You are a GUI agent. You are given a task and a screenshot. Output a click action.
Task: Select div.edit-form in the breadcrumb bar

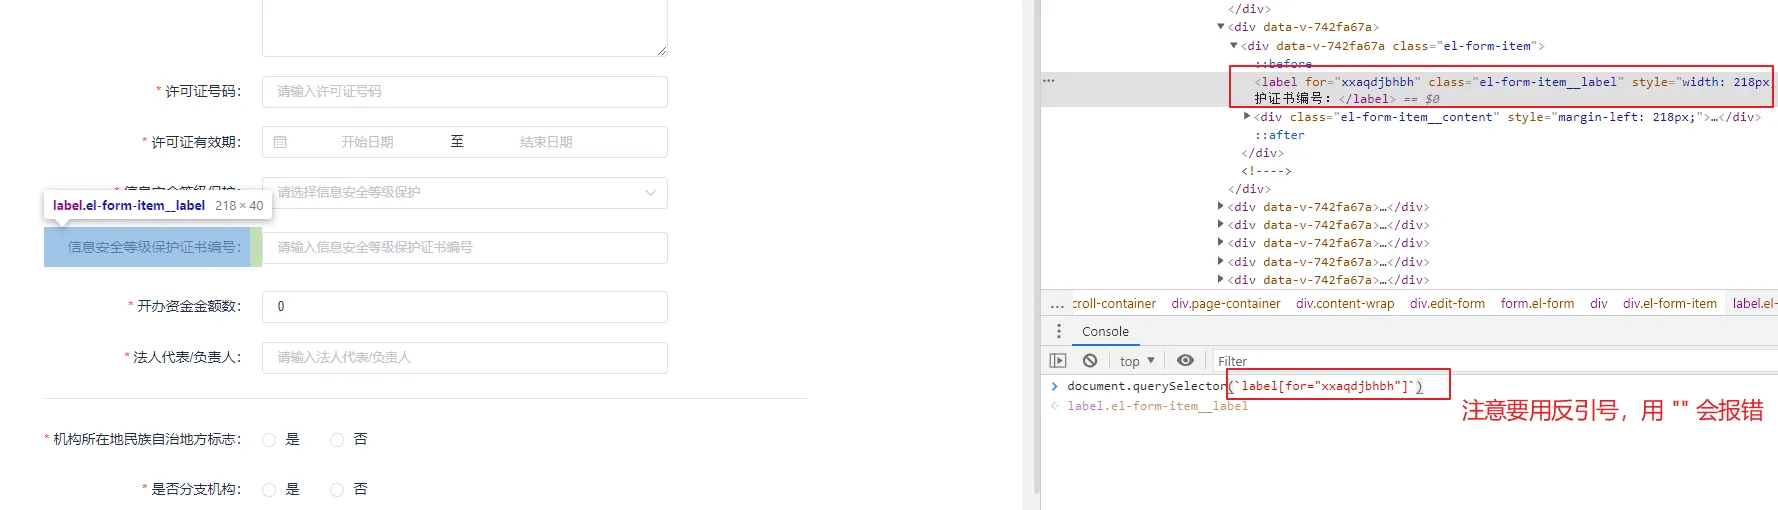click(1447, 304)
